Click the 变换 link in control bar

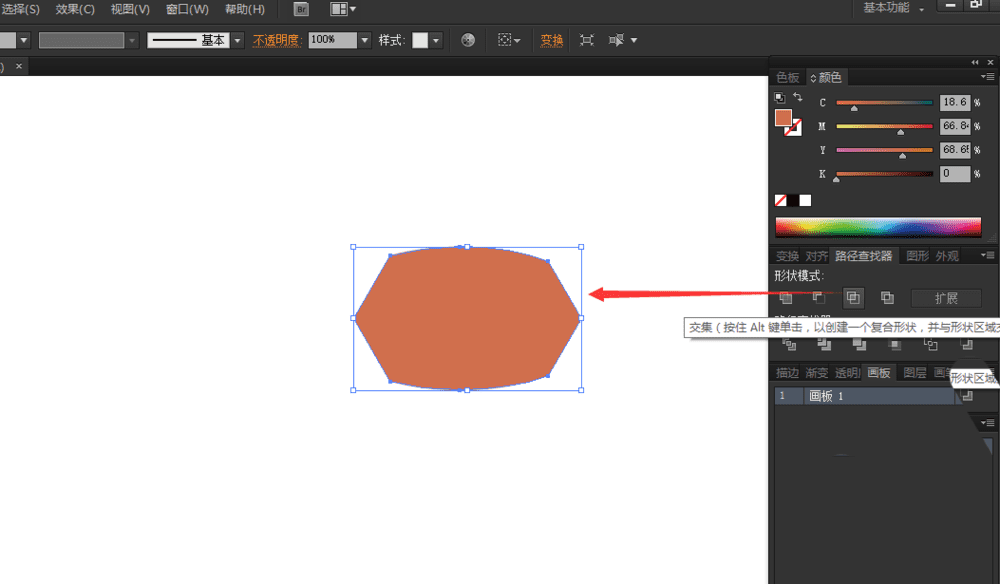[x=552, y=40]
